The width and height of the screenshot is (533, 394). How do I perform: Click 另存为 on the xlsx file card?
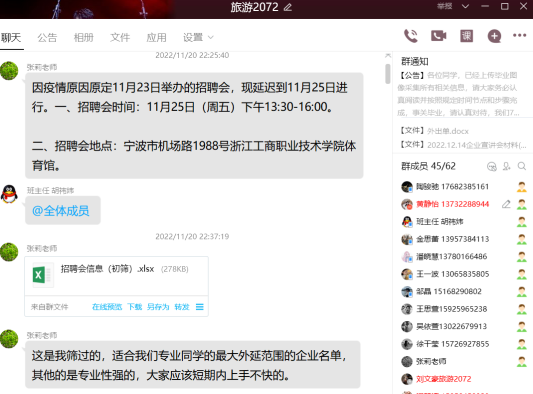tap(158, 307)
